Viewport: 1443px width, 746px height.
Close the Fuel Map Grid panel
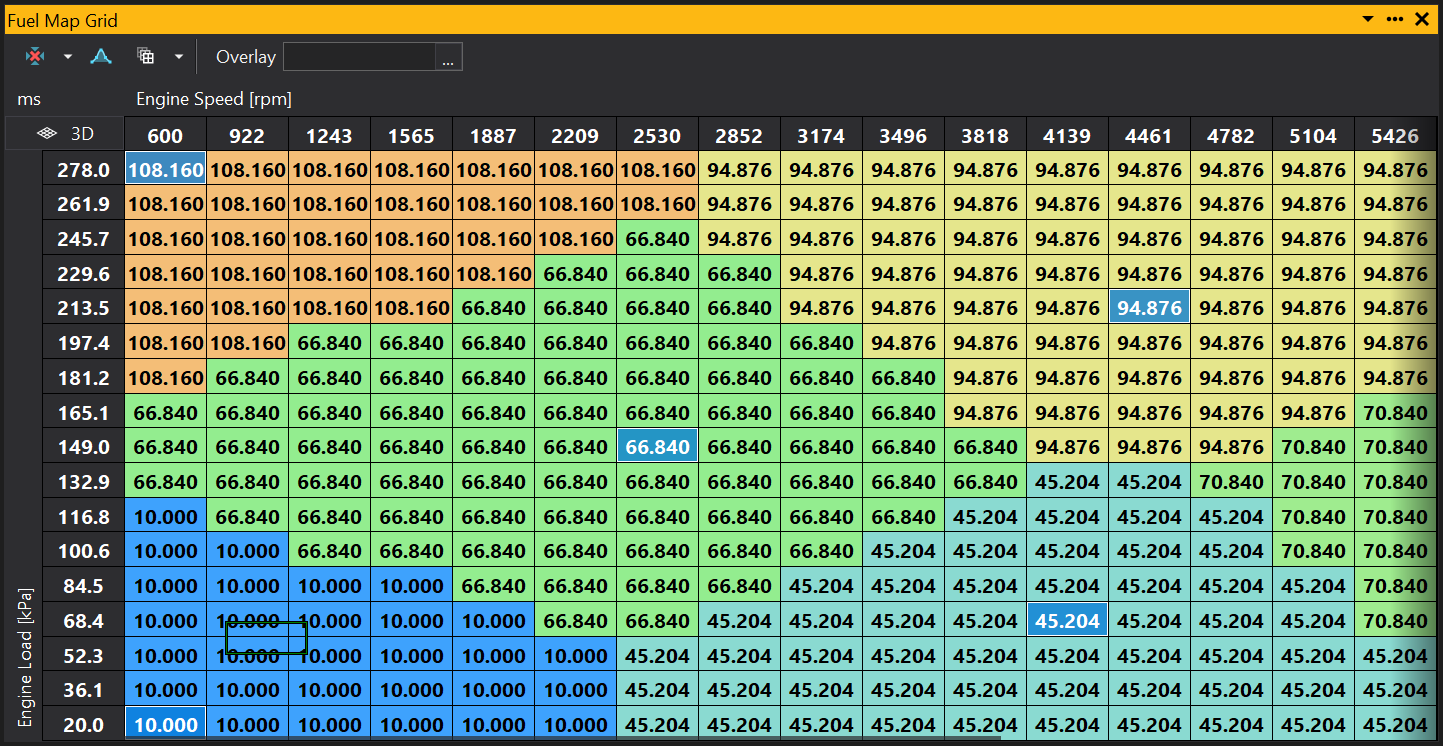coord(1421,19)
